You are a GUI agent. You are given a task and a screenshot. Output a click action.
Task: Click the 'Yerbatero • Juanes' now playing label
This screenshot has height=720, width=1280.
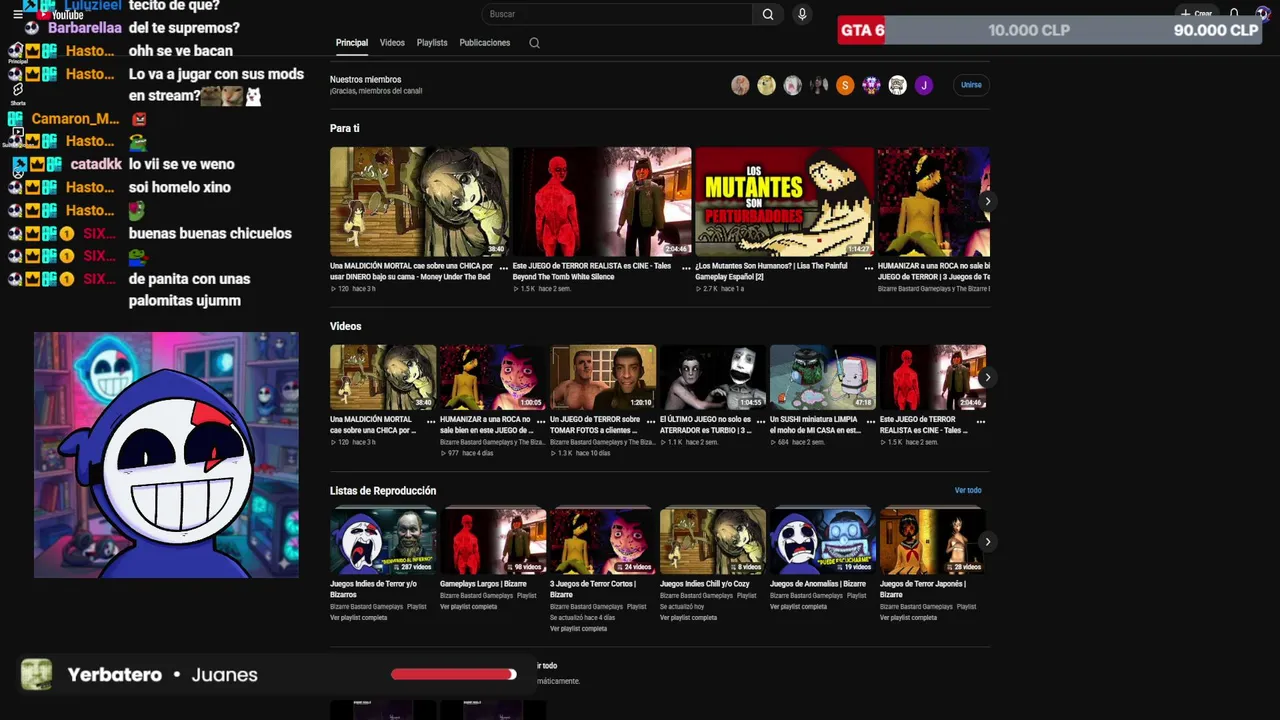click(x=162, y=675)
